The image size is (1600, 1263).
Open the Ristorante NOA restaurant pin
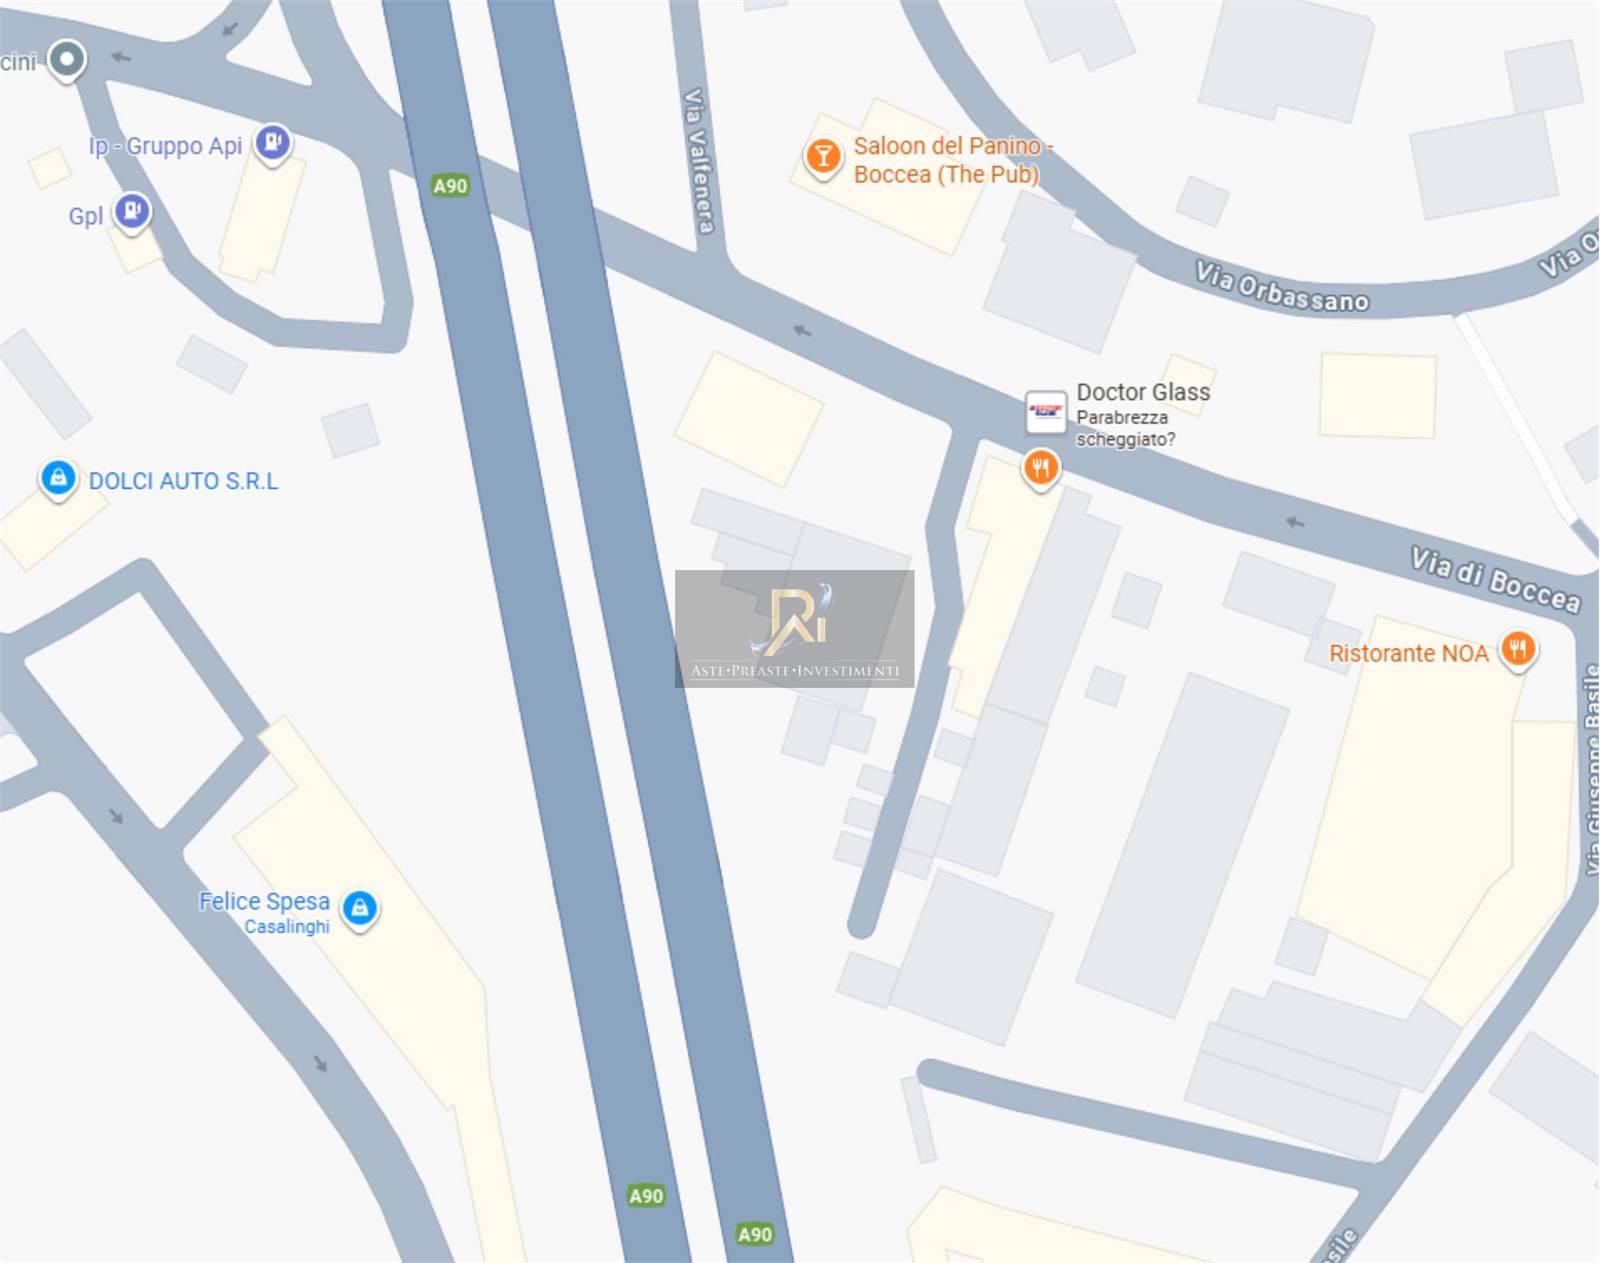(x=1518, y=650)
